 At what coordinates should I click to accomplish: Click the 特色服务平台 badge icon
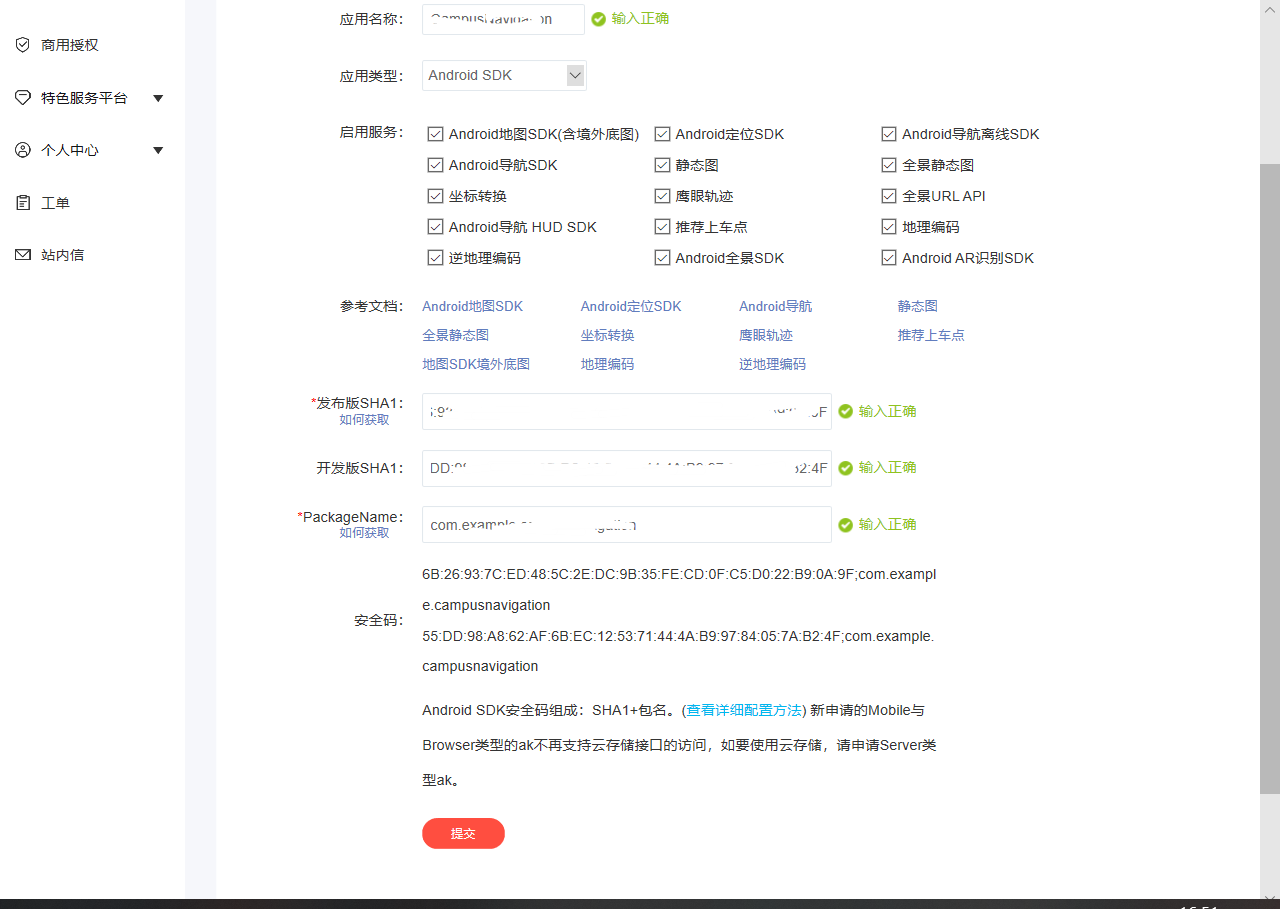click(x=22, y=97)
